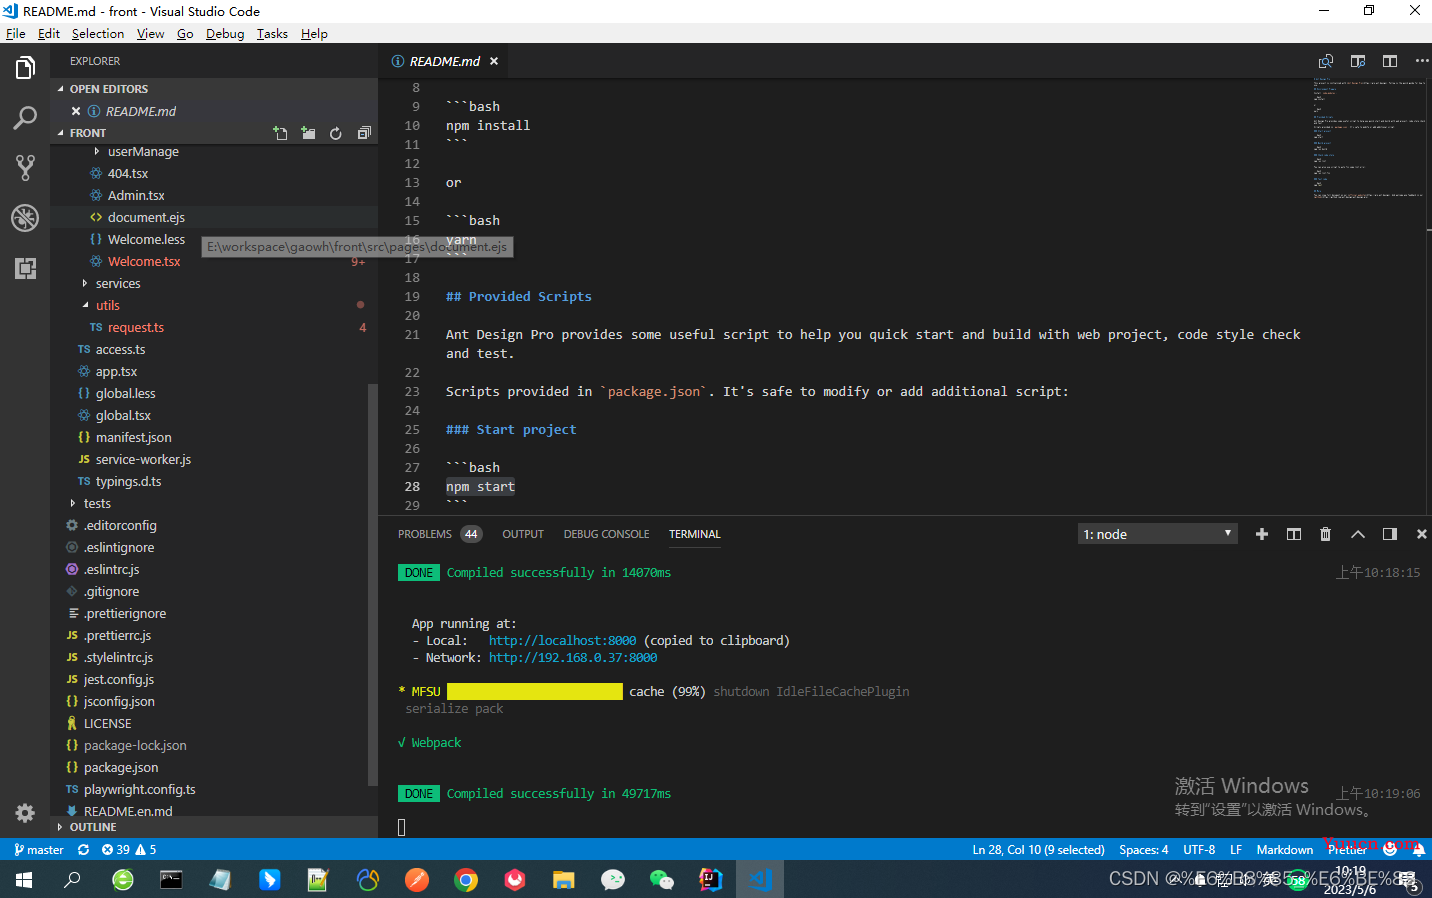Image resolution: width=1432 pixels, height=898 pixels.
Task: Open request.ts file
Action: 136,328
